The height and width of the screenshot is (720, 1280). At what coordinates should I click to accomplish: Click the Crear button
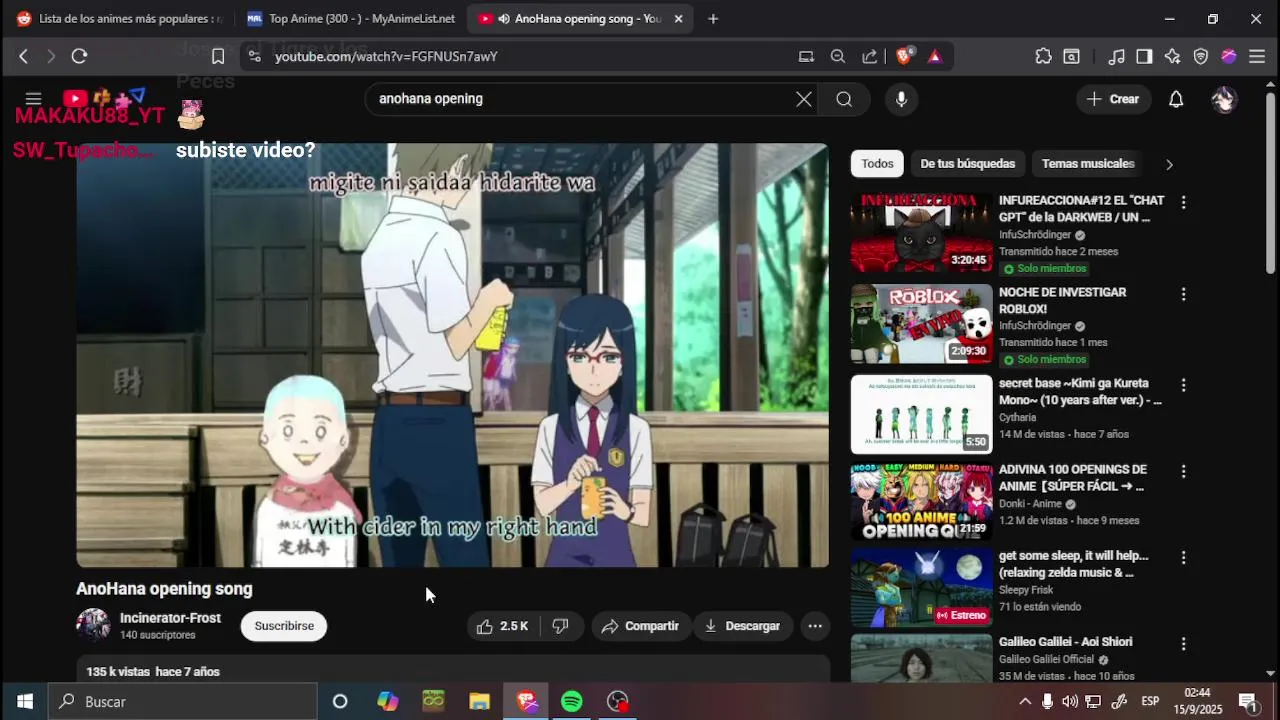click(1113, 99)
